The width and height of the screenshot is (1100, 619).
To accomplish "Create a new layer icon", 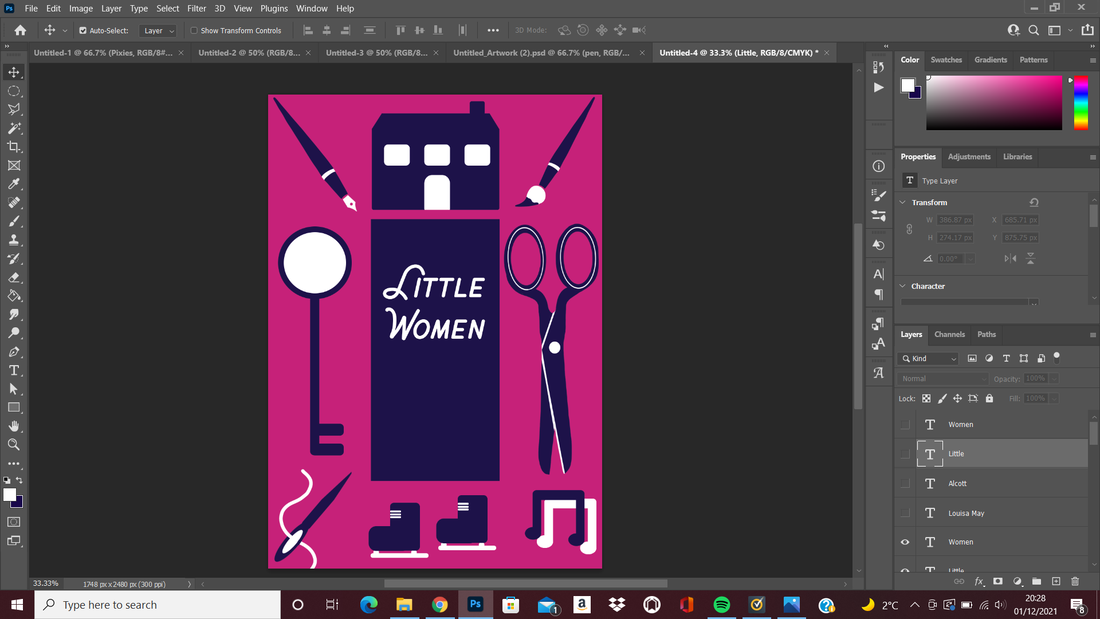I will 1056,581.
